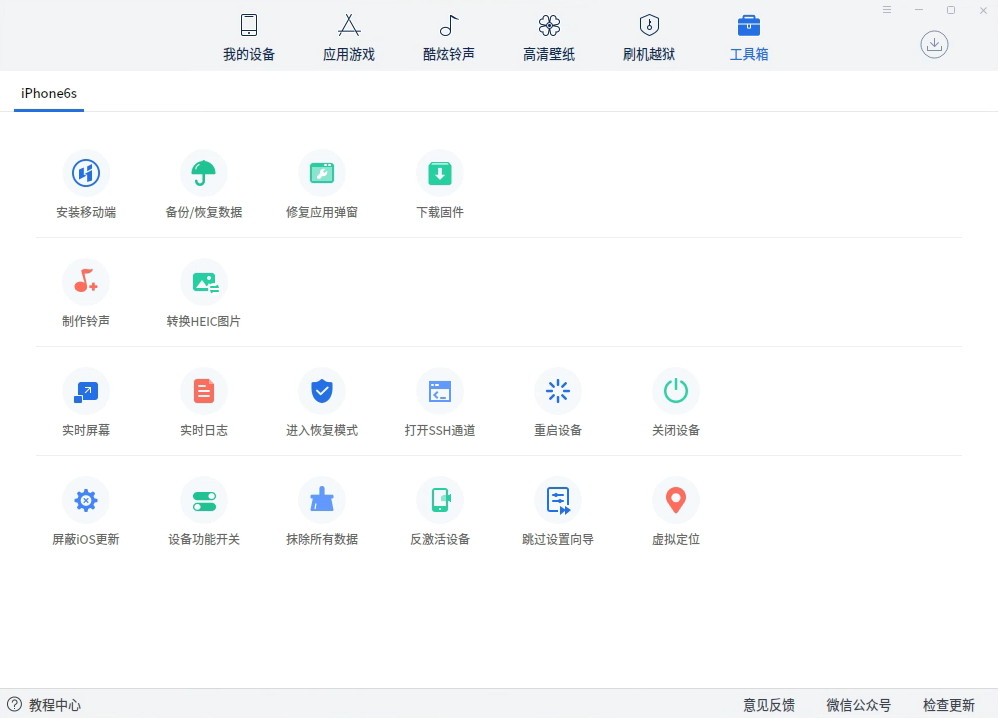Go to the 刷机越狱 tab
The height and width of the screenshot is (718, 998).
649,38
